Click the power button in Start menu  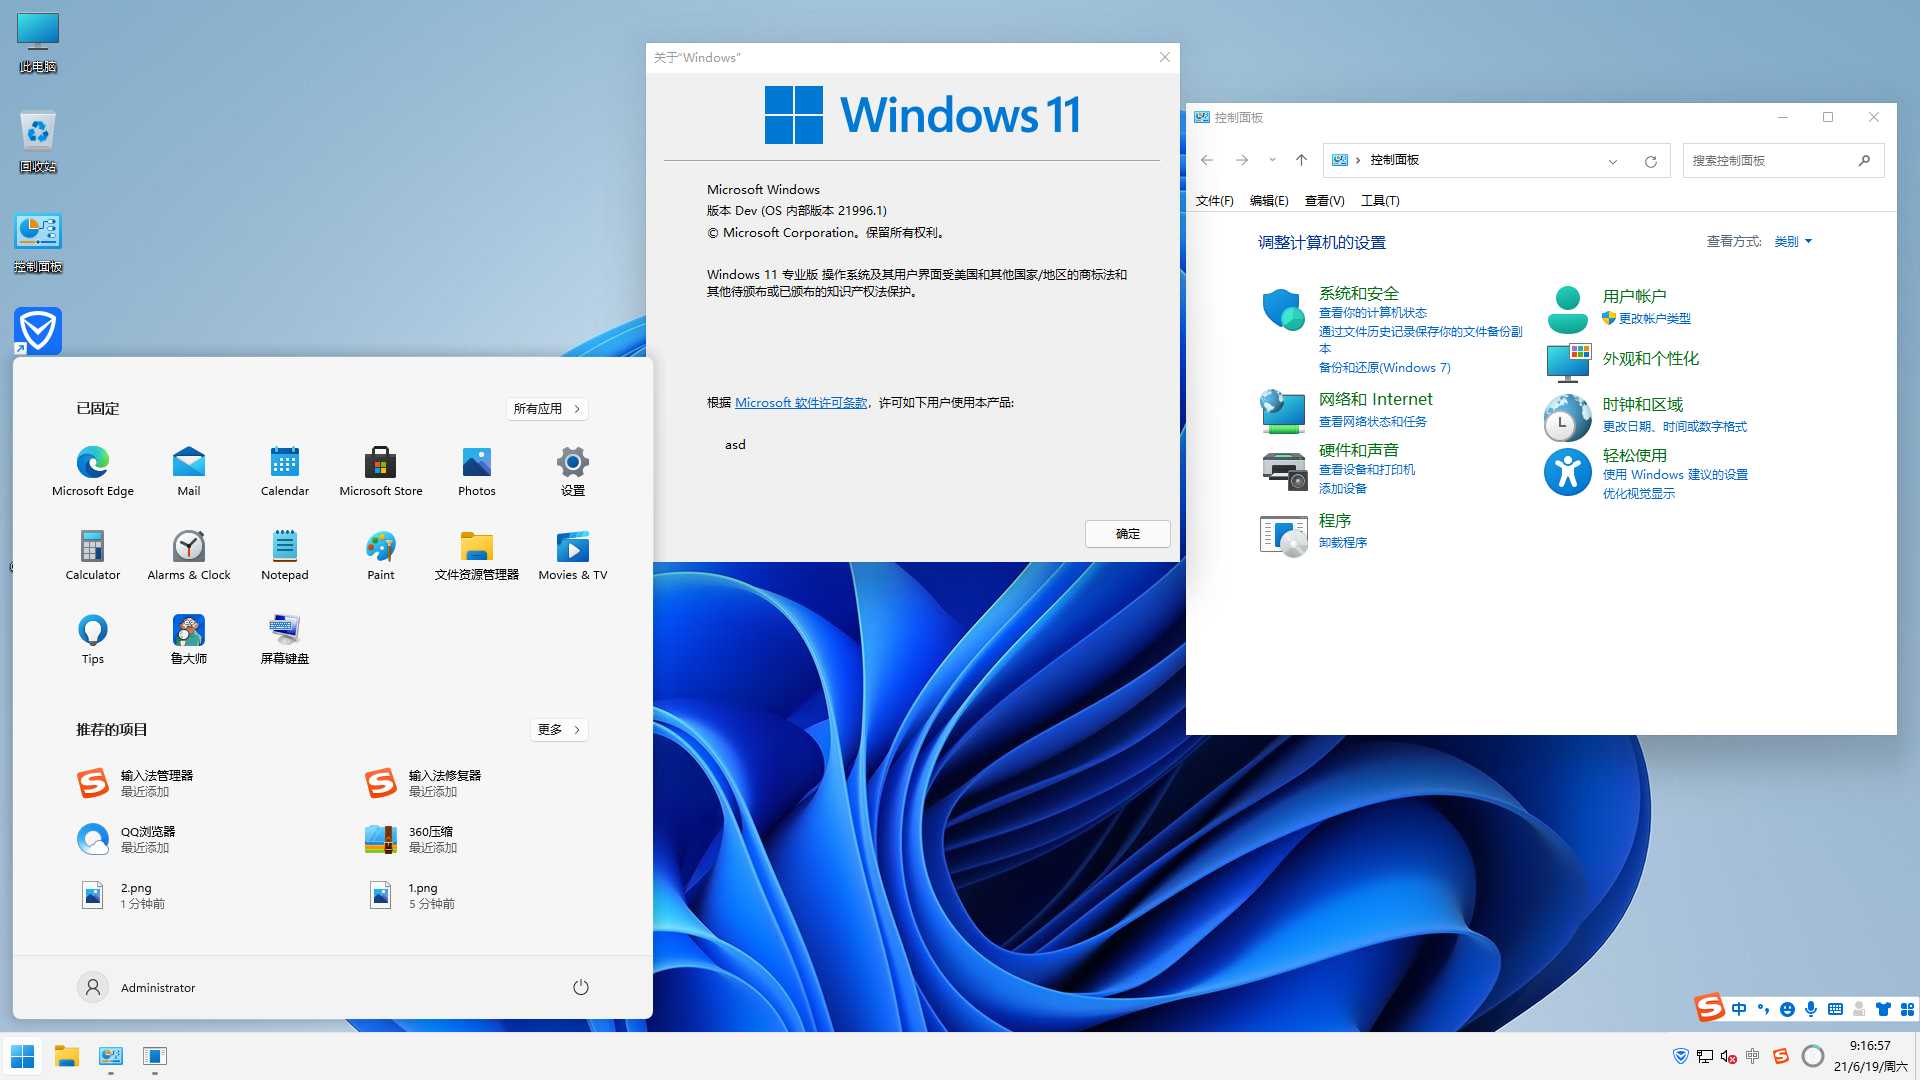click(x=580, y=987)
